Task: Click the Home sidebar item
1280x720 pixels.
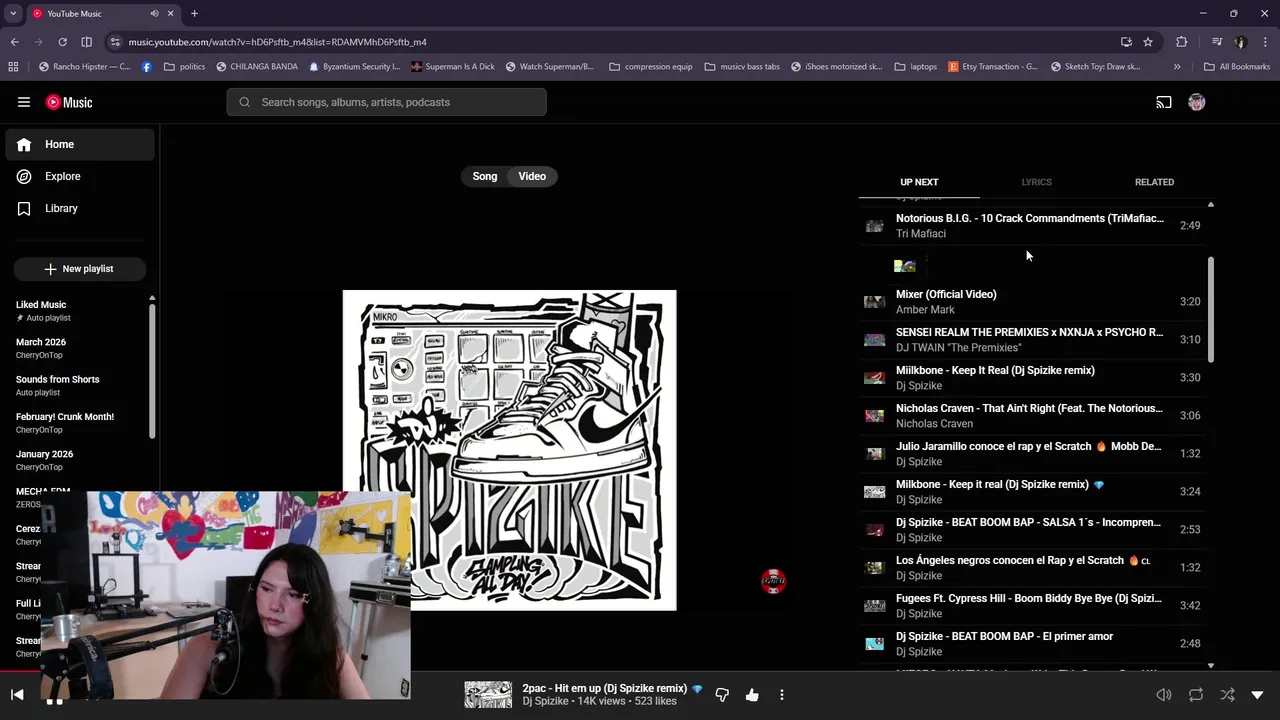Action: tap(80, 144)
